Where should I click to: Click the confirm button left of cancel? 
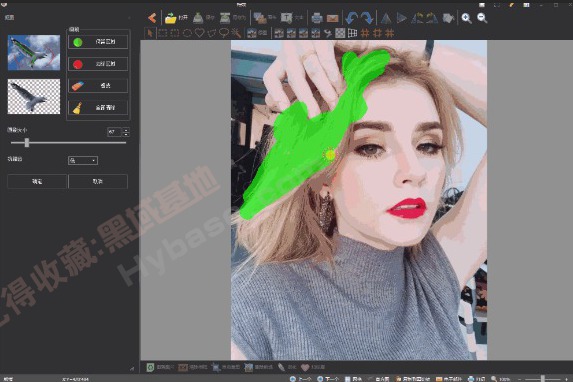coord(37,181)
